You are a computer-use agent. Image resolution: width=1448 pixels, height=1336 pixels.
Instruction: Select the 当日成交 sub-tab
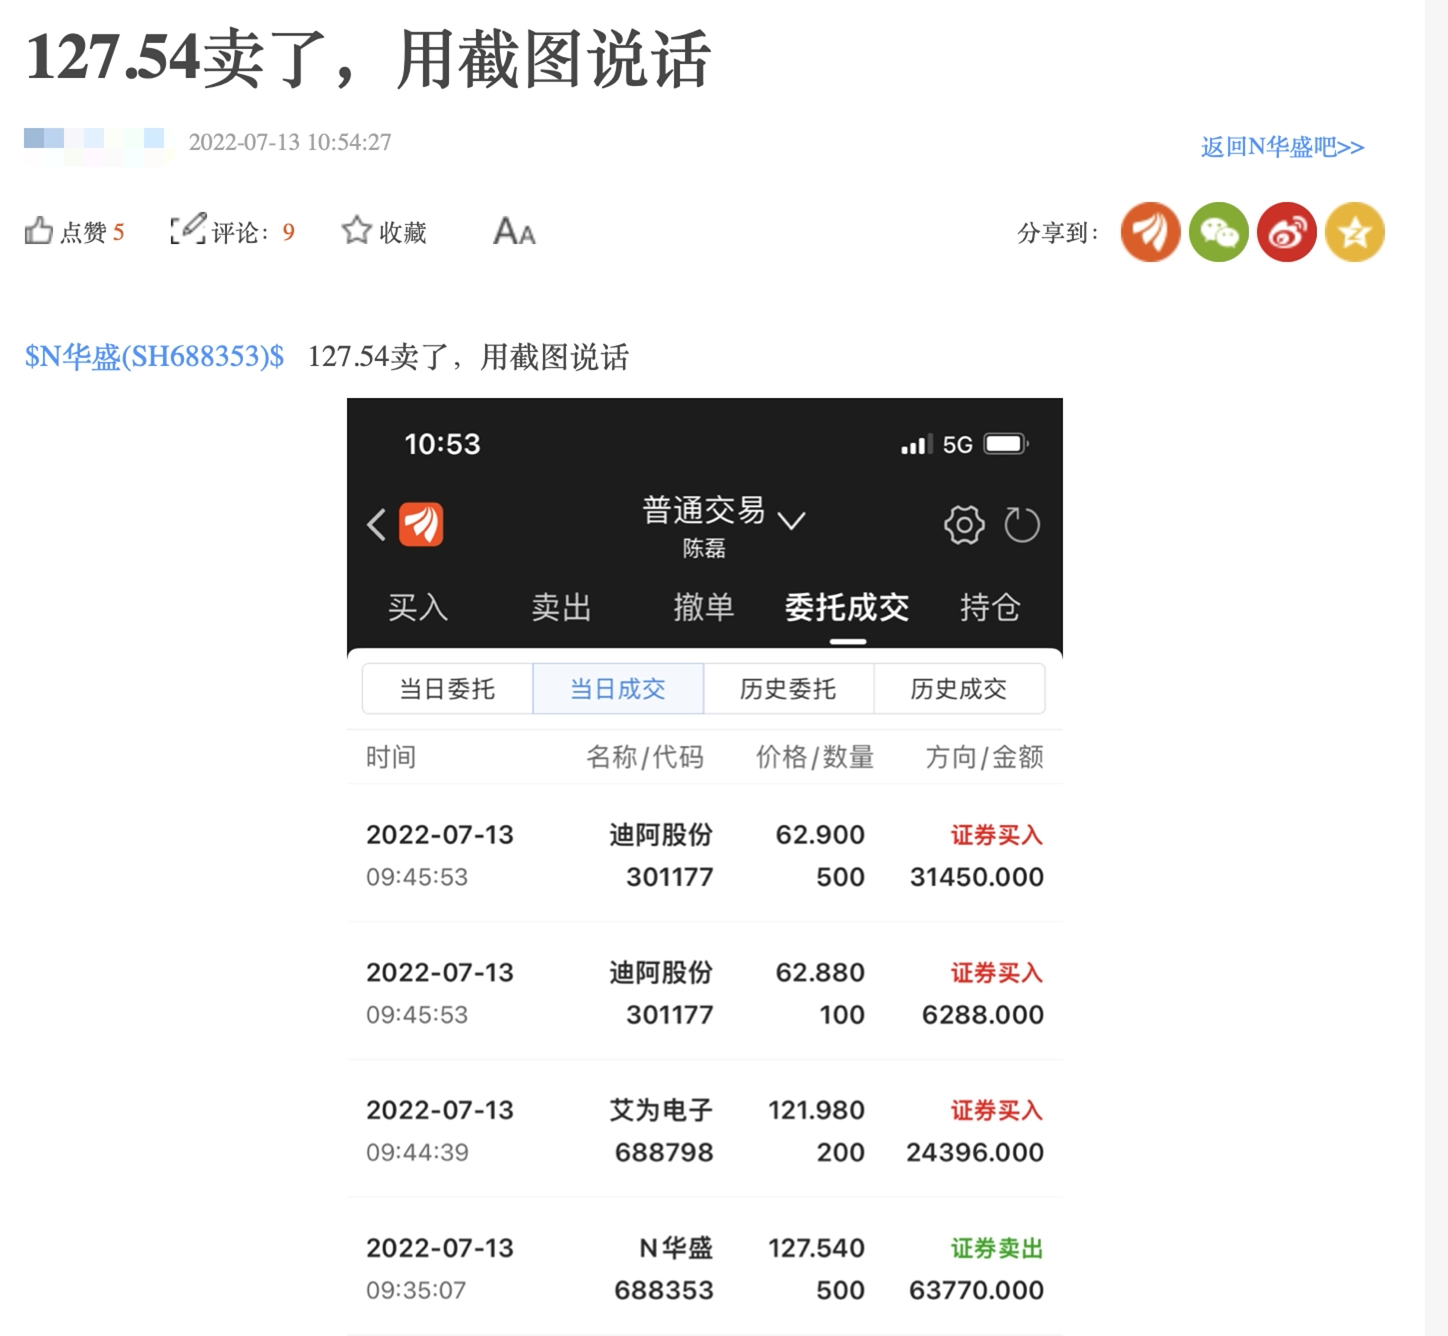(618, 689)
